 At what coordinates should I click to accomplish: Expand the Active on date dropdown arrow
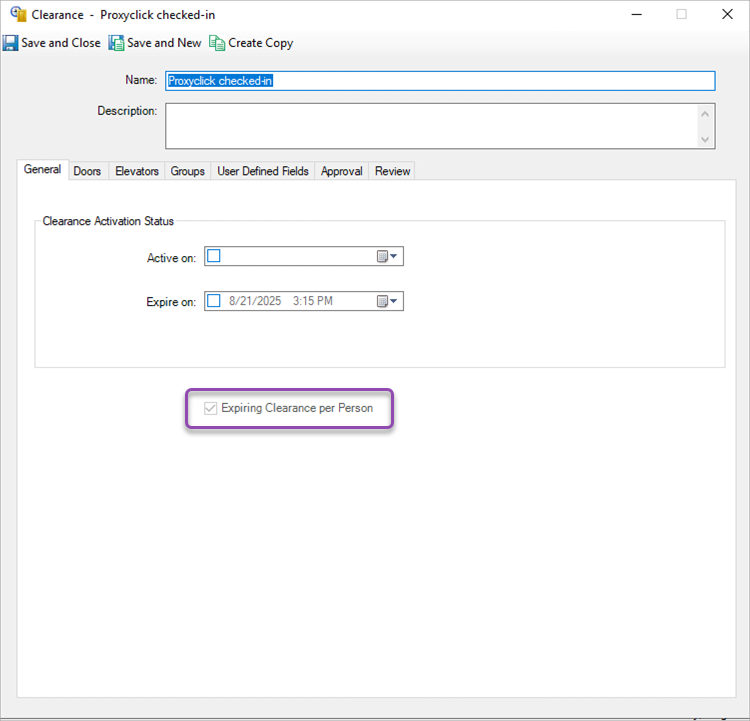[394, 257]
